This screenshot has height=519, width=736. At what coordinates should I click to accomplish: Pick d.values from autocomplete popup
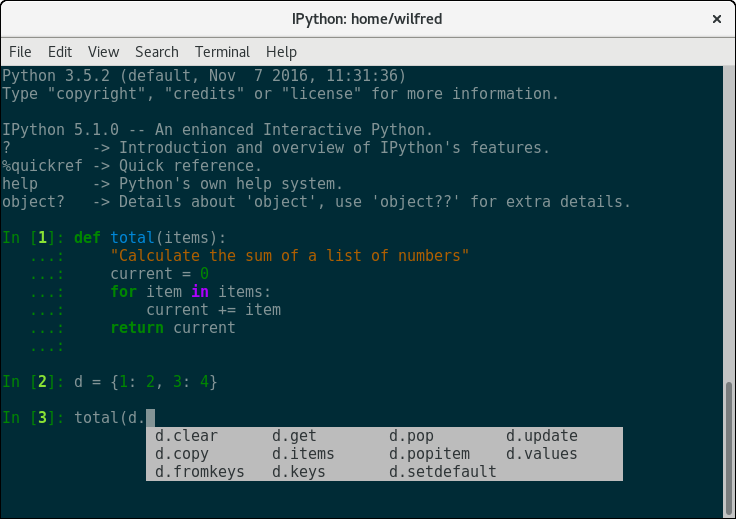click(541, 454)
